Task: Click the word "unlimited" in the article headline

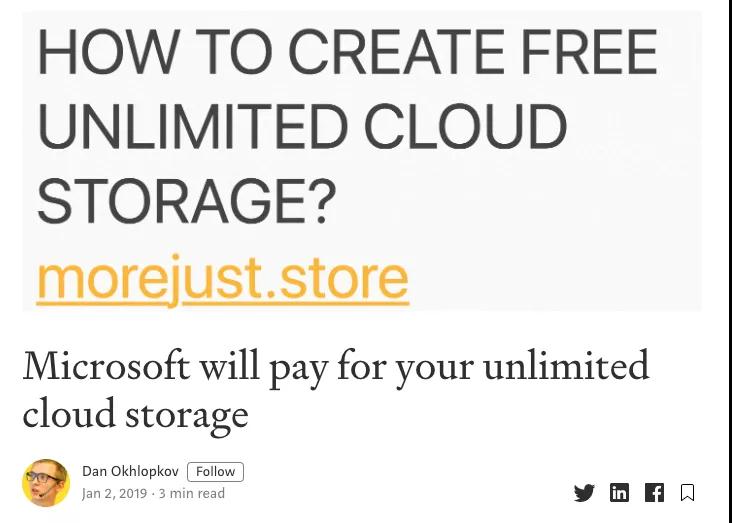Action: 565,366
